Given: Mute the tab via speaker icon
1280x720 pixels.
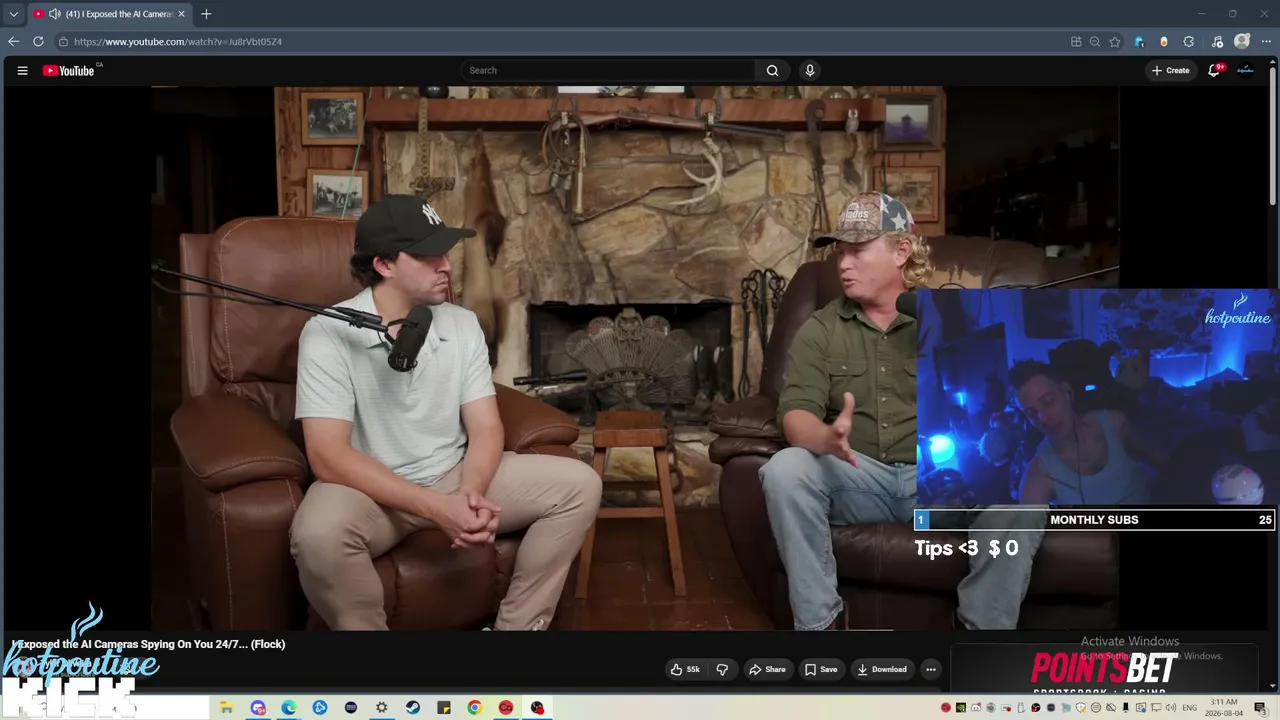Looking at the screenshot, I should pyautogui.click(x=54, y=14).
